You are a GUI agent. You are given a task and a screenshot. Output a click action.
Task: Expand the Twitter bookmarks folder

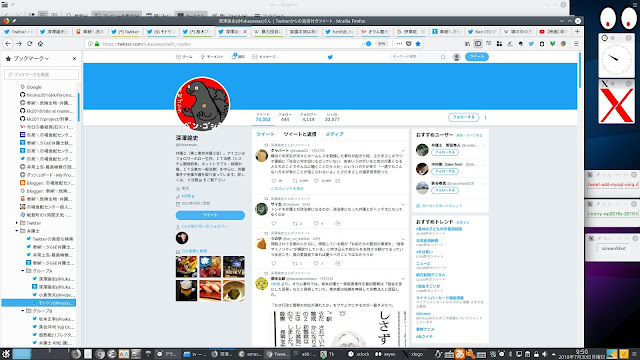pos(17,223)
